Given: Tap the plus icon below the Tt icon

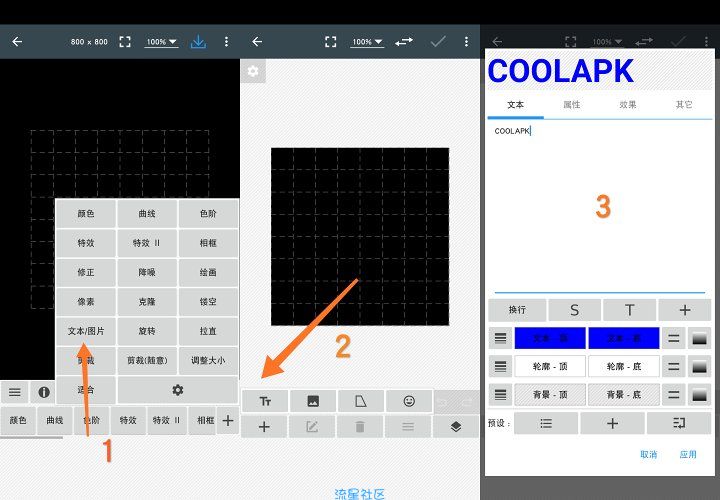Looking at the screenshot, I should point(264,427).
